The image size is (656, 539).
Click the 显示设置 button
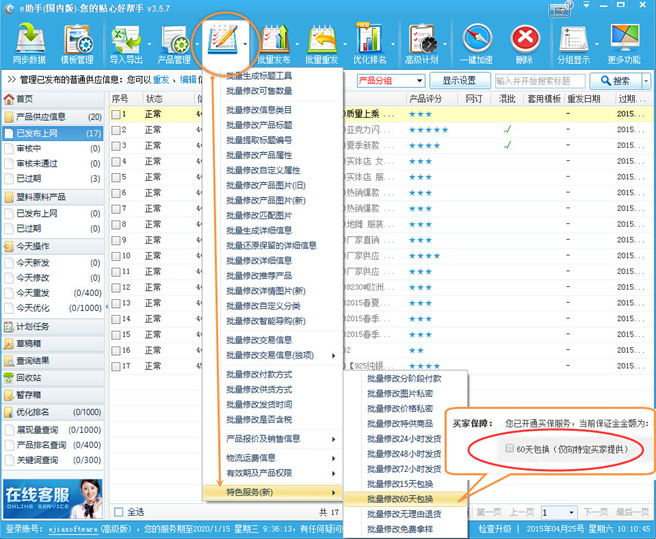tap(459, 81)
